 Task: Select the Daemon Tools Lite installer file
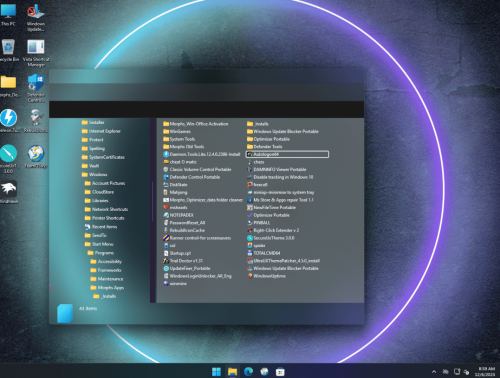[x=201, y=154]
